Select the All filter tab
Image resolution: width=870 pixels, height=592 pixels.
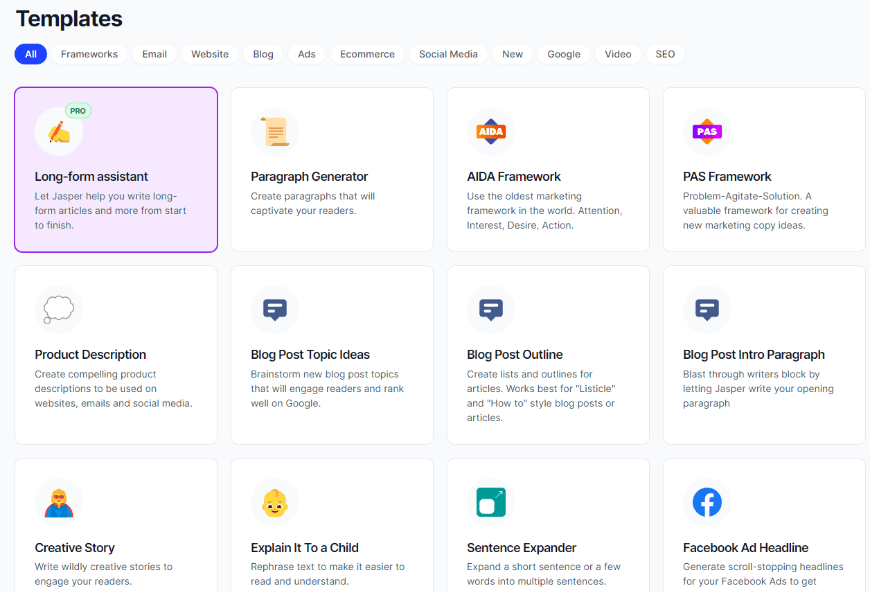pyautogui.click(x=31, y=54)
